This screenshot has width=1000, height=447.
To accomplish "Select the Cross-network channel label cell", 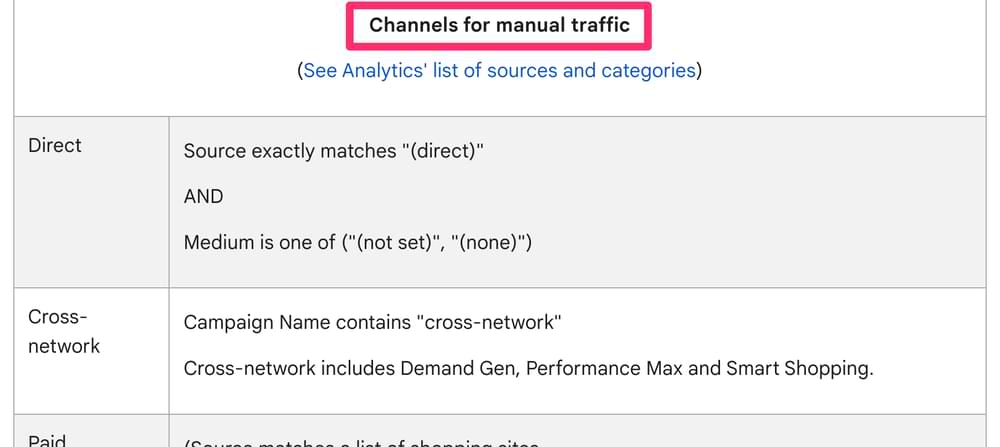I will coord(91,351).
